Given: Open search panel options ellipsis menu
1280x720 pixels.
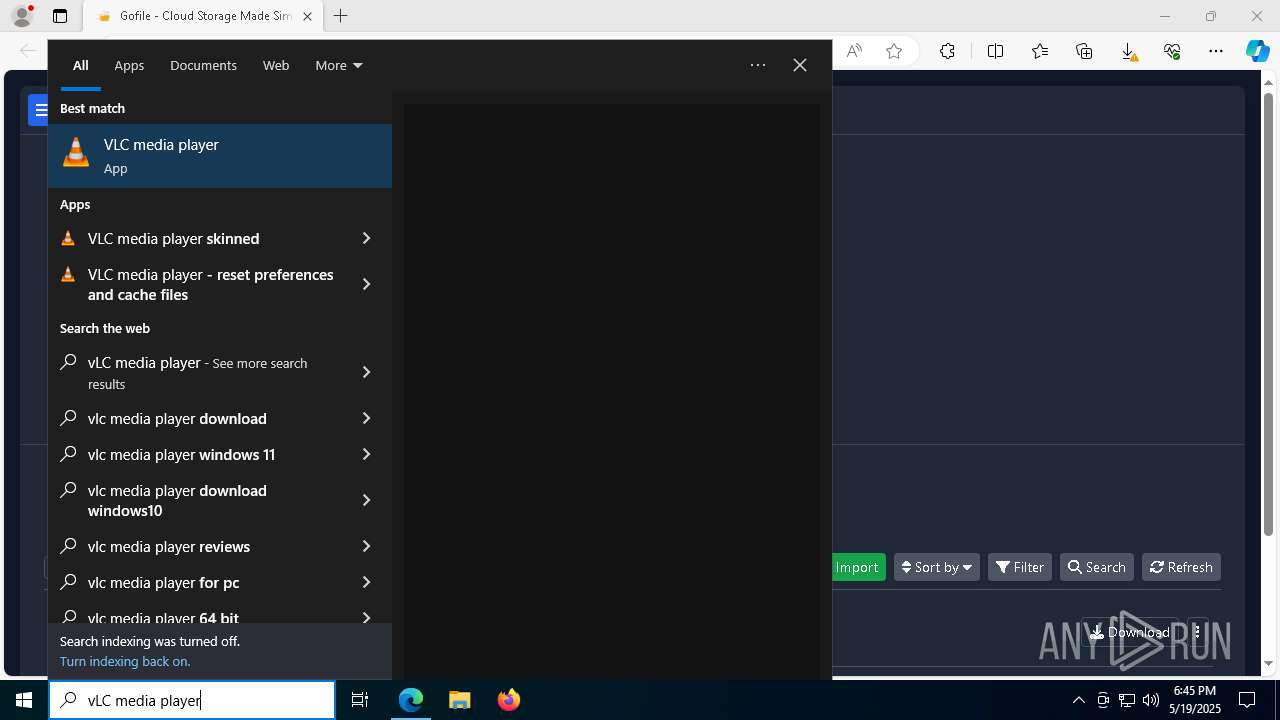Looking at the screenshot, I should (758, 65).
